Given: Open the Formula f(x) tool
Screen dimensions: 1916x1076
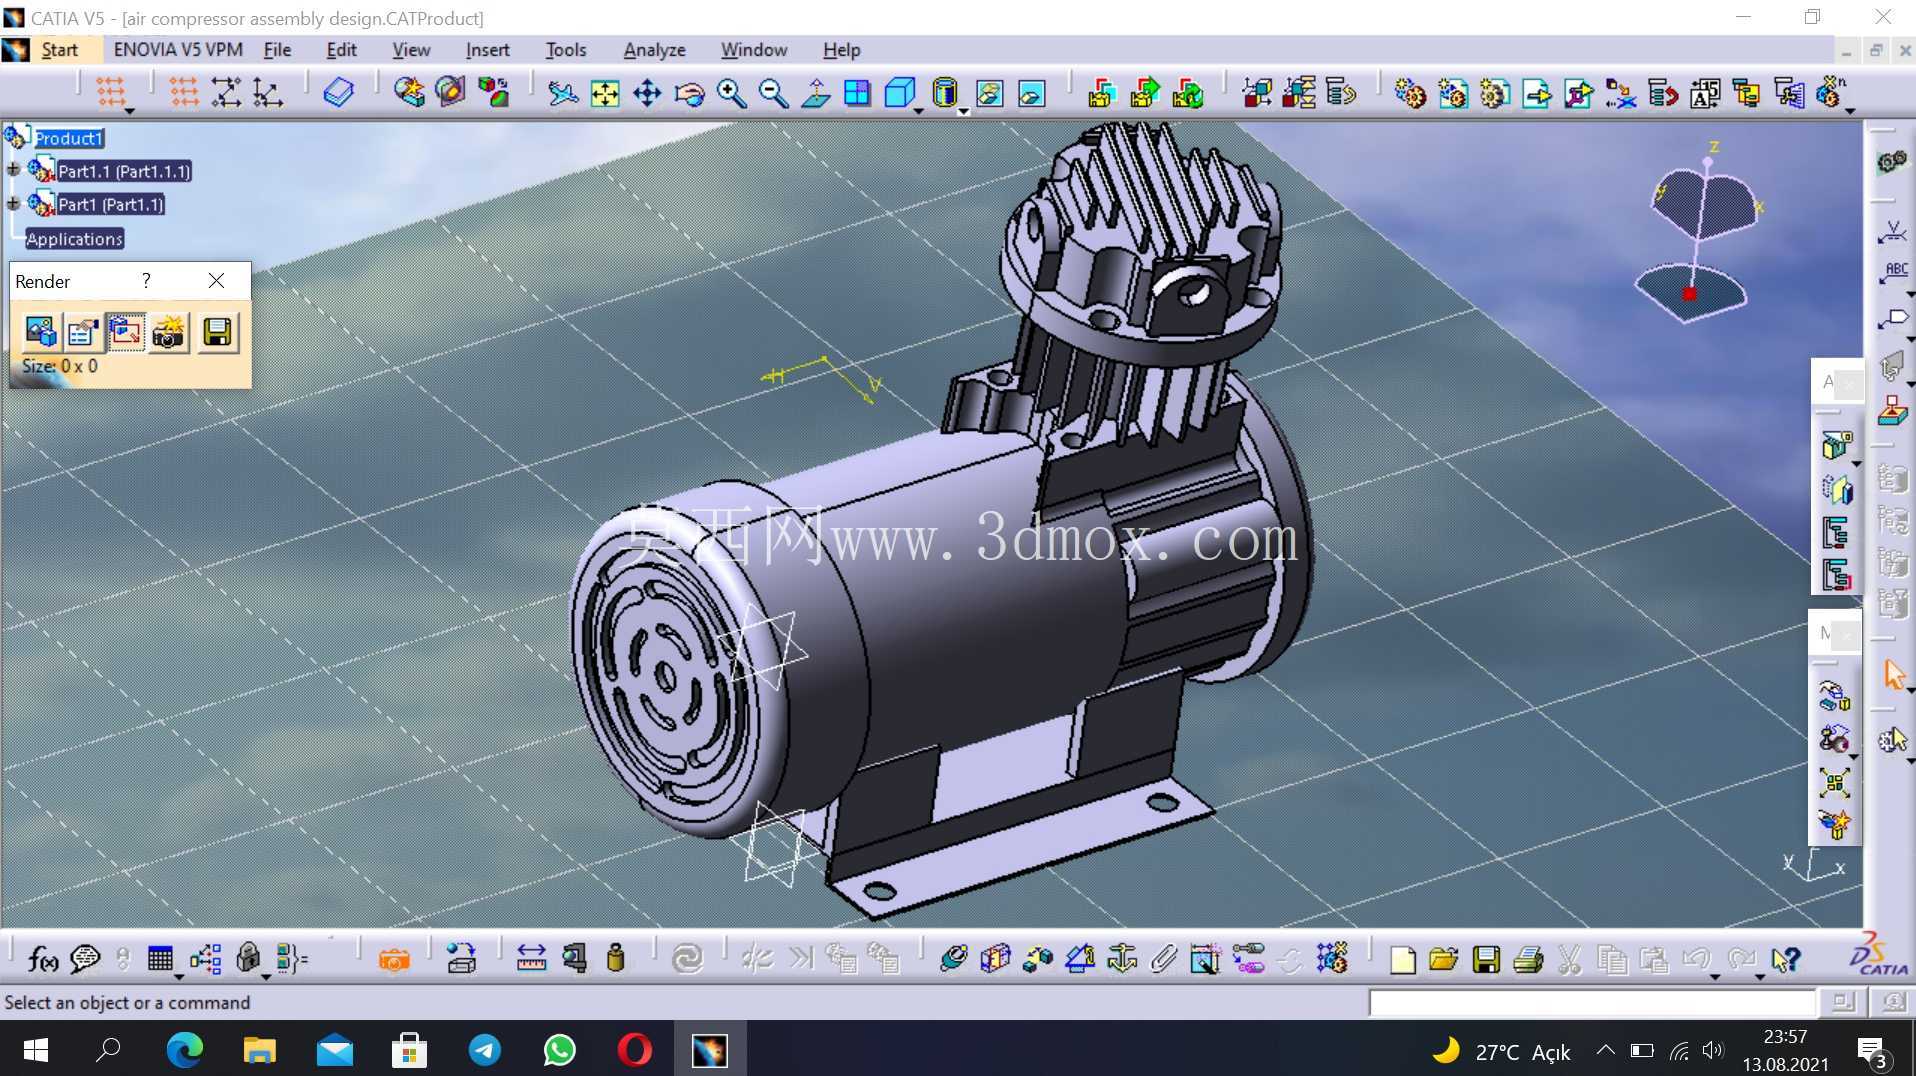Looking at the screenshot, I should coord(42,959).
